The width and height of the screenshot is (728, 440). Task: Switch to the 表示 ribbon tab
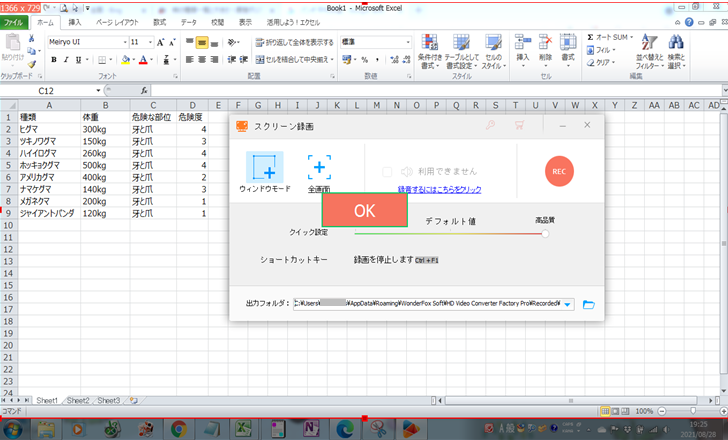pyautogui.click(x=246, y=22)
